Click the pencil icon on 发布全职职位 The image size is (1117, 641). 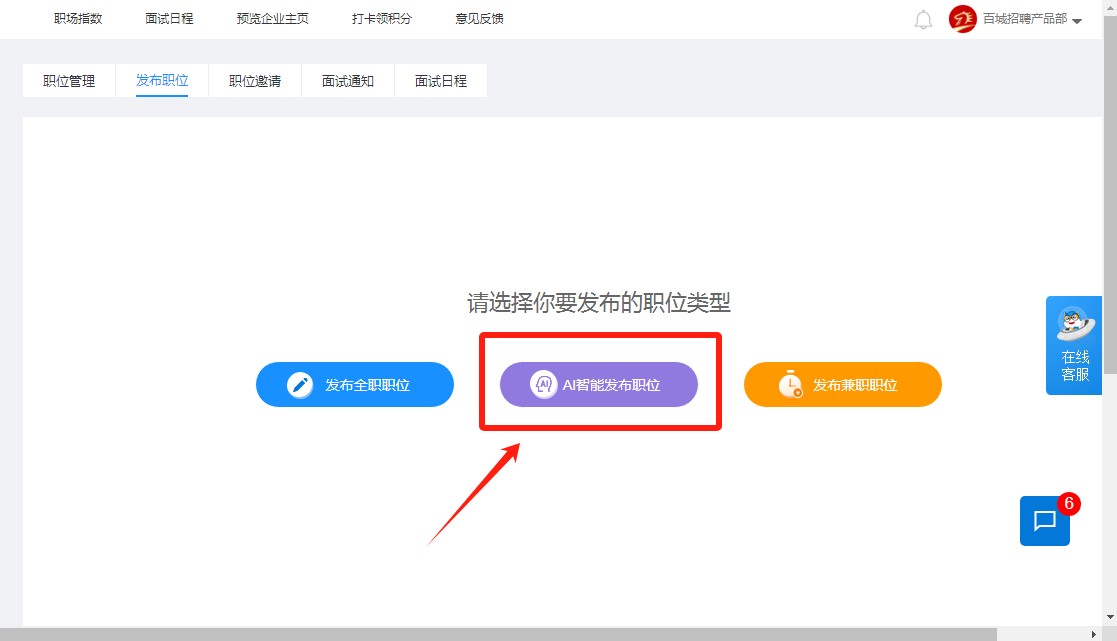(300, 385)
